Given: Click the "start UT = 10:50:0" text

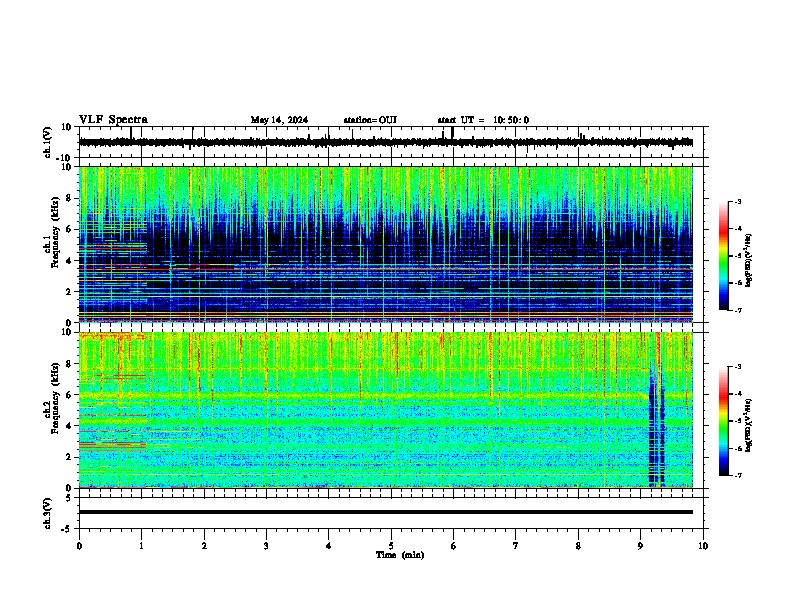Looking at the screenshot, I should pos(483,120).
